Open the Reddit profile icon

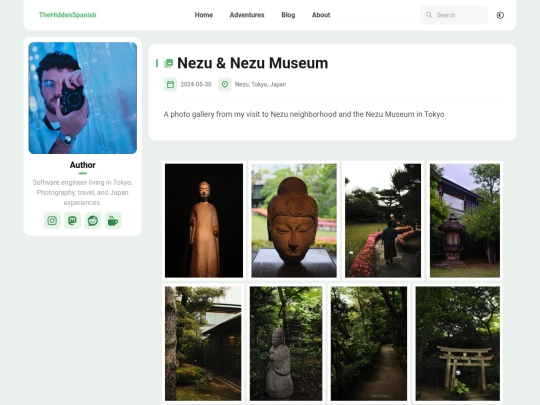93,220
